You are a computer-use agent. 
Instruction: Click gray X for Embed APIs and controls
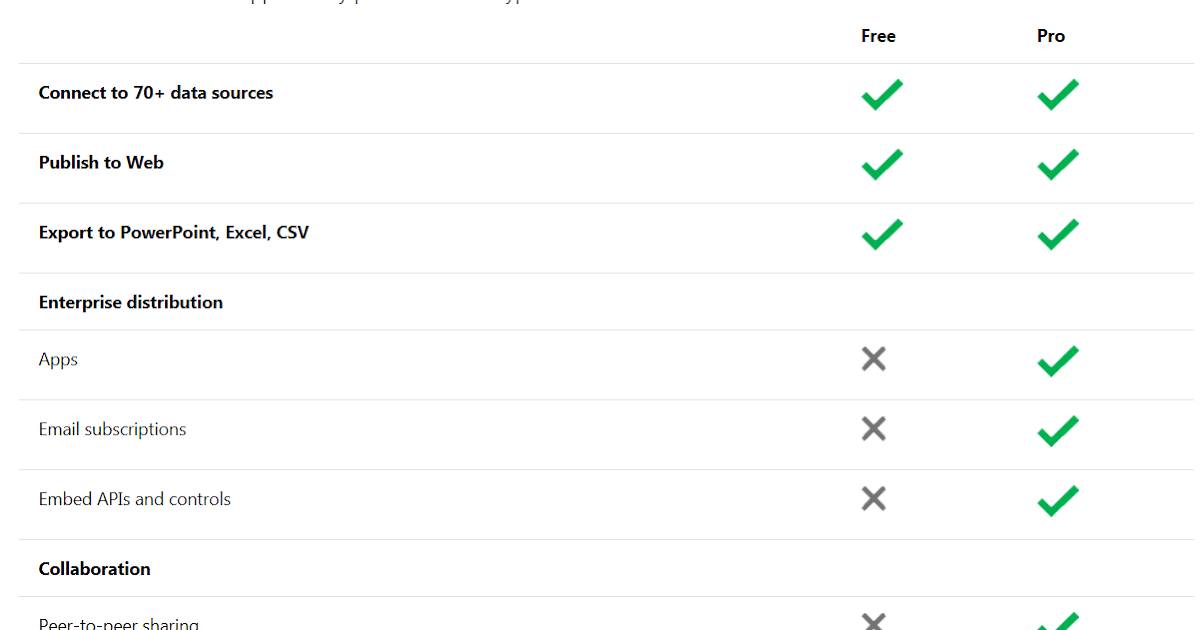click(874, 499)
